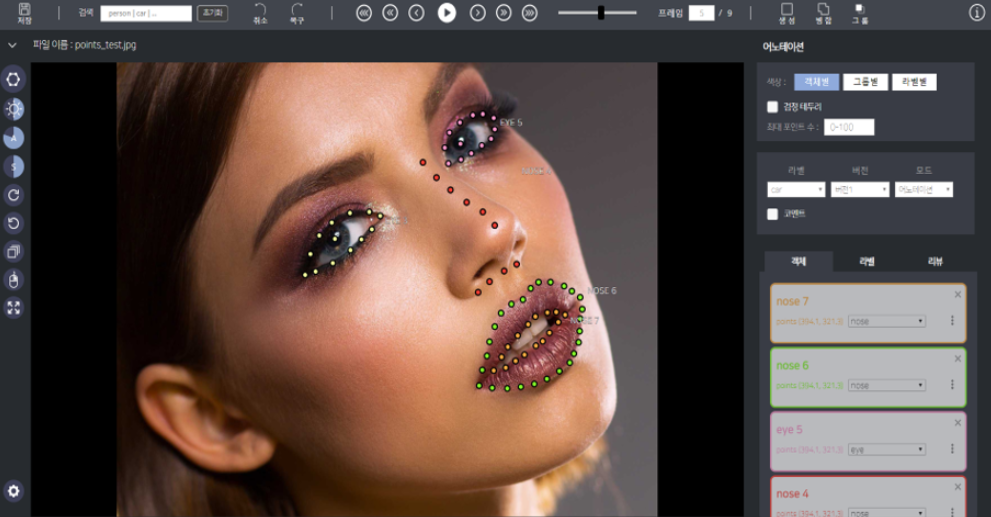
Task: Skip forward with the double-right-chevron button
Action: point(504,13)
